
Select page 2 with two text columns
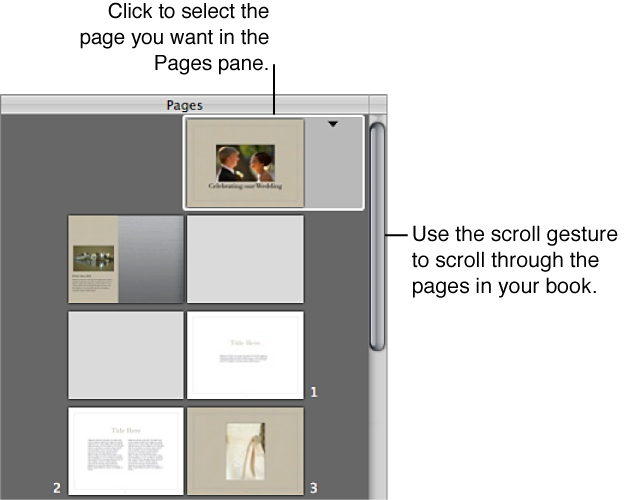coord(126,451)
